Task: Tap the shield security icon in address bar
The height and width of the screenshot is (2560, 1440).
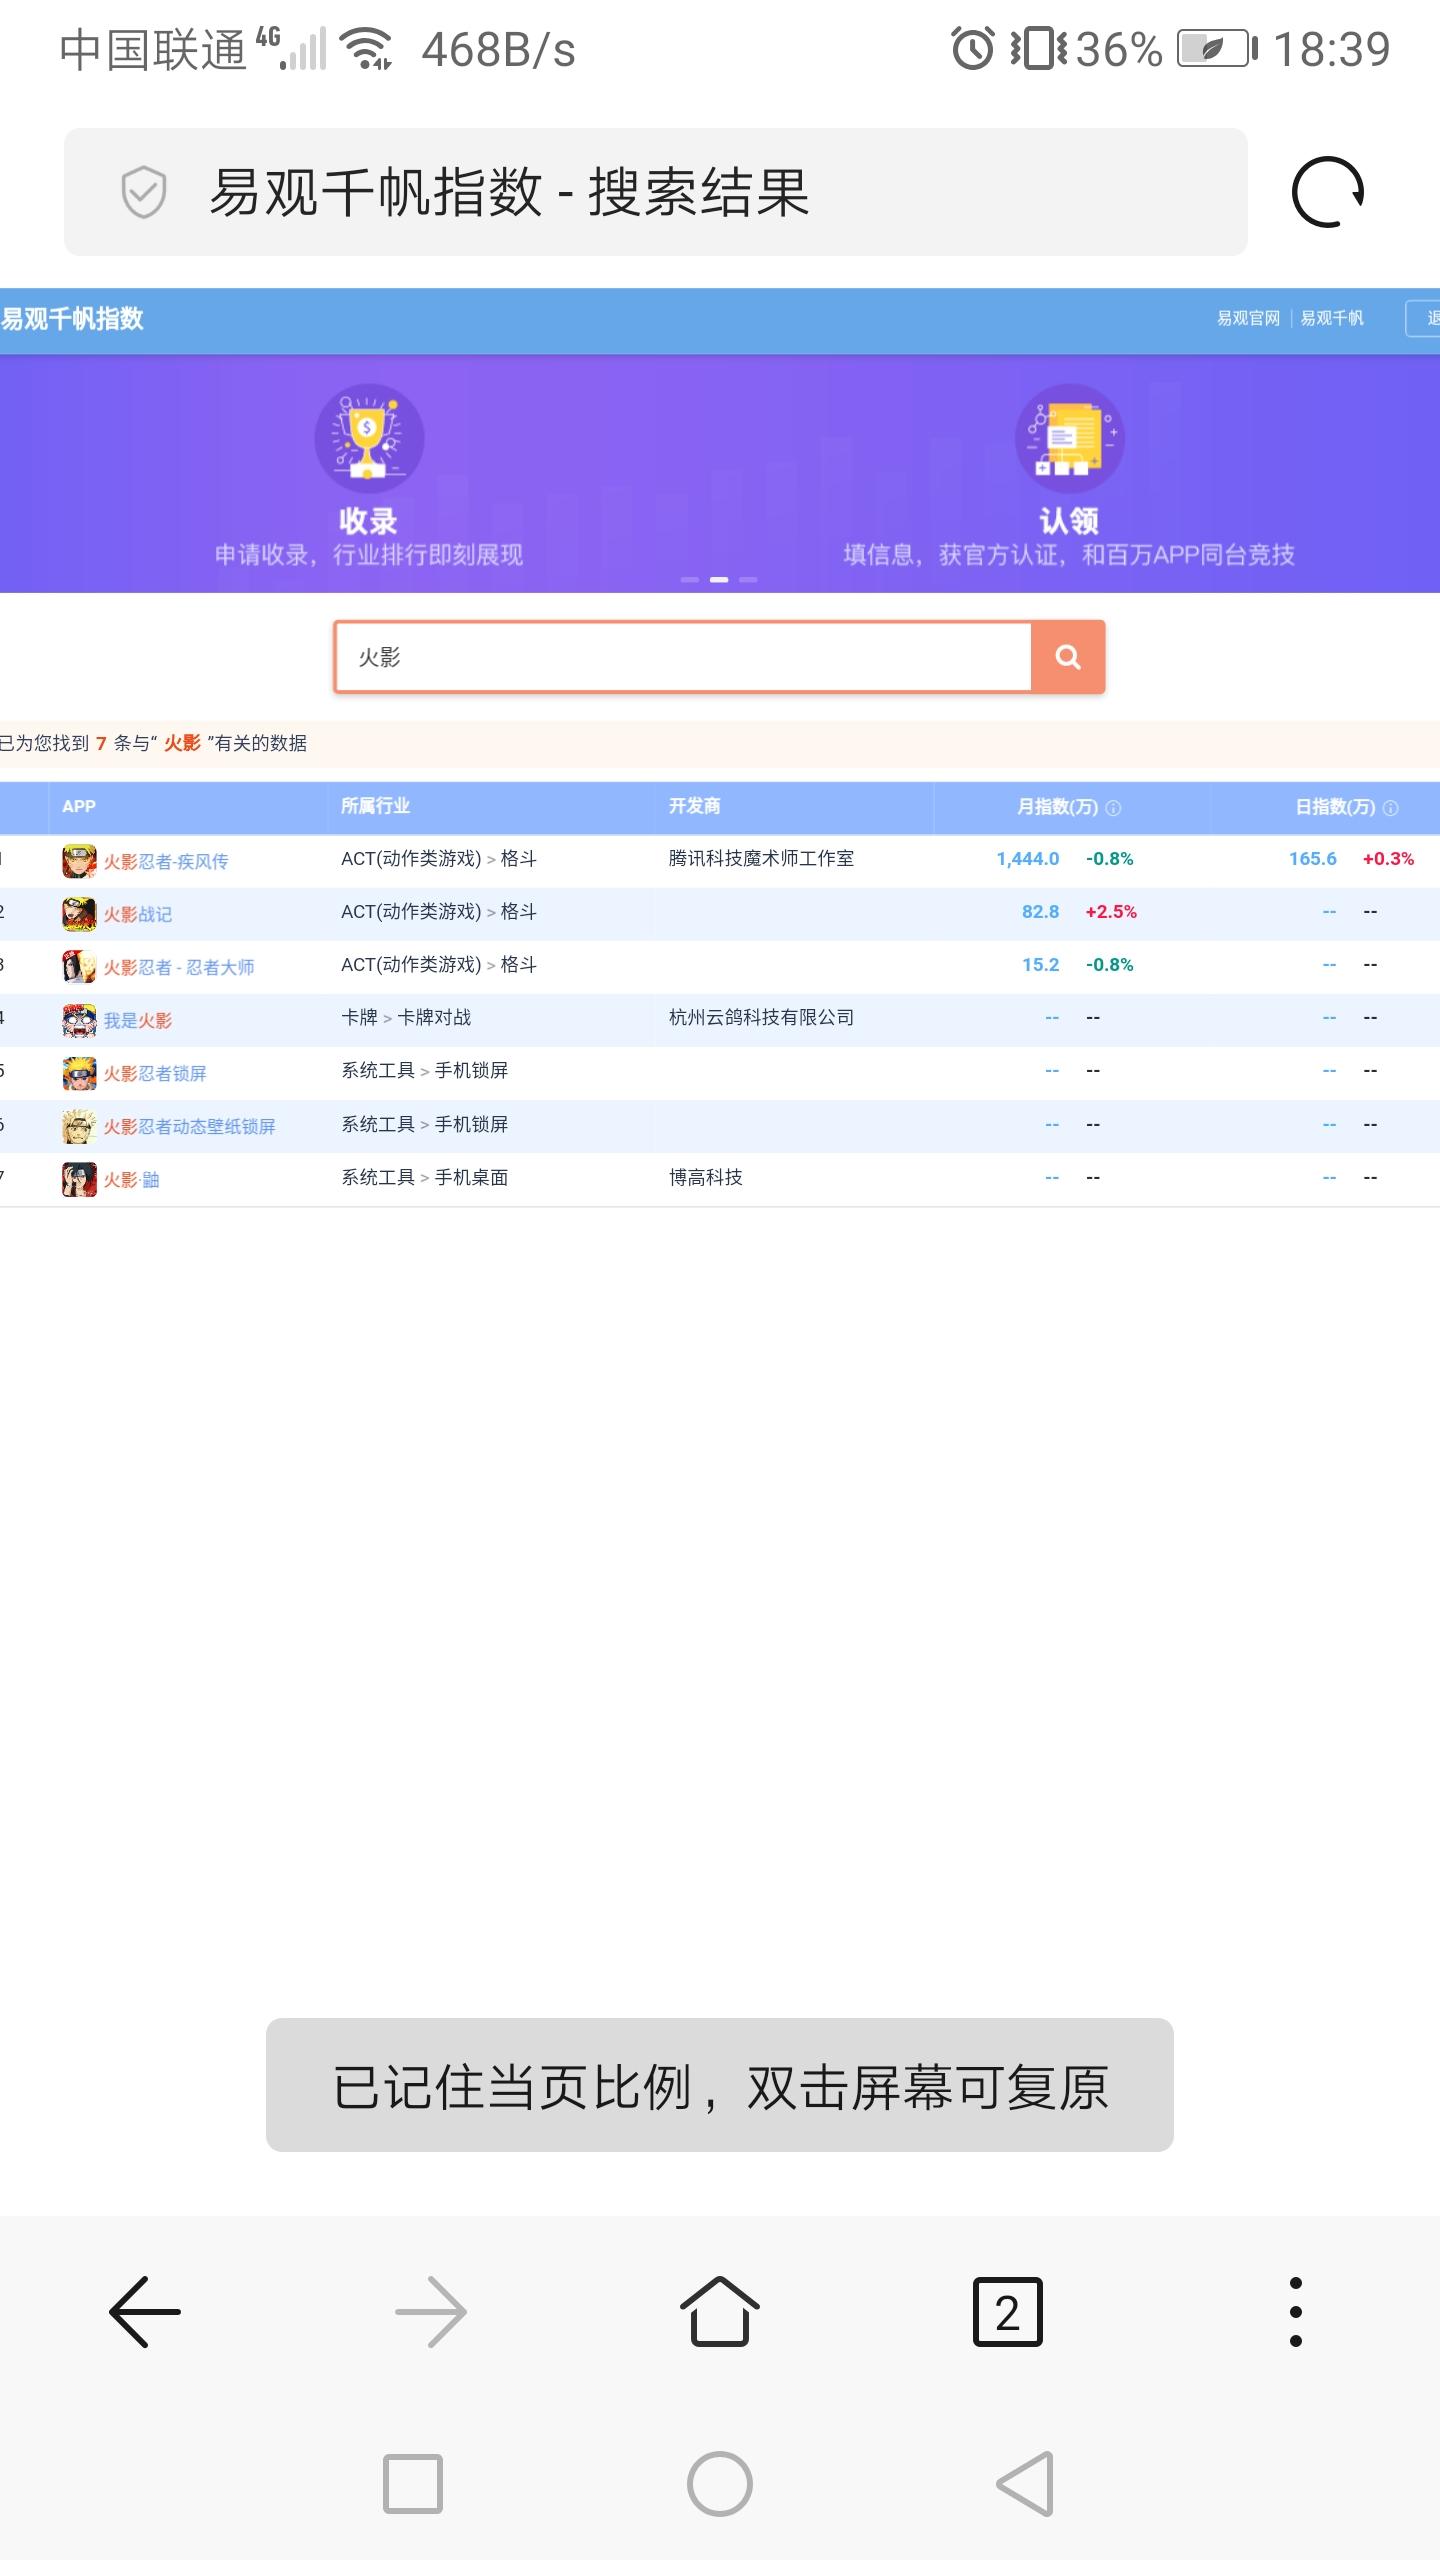Action: coord(144,192)
